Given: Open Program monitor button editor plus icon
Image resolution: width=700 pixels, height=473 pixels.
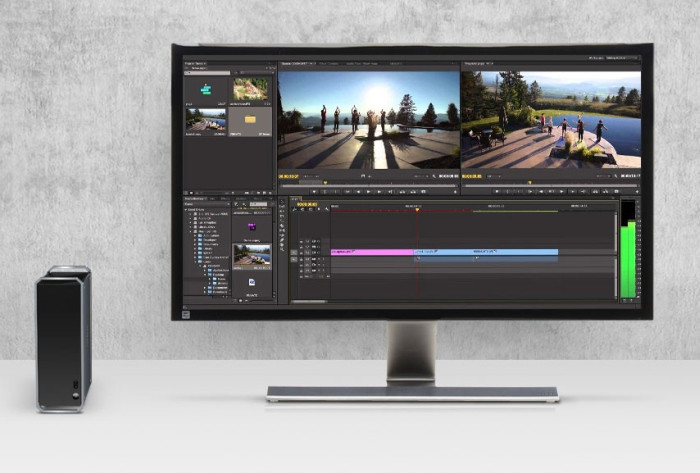Looking at the screenshot, I should 637,191.
